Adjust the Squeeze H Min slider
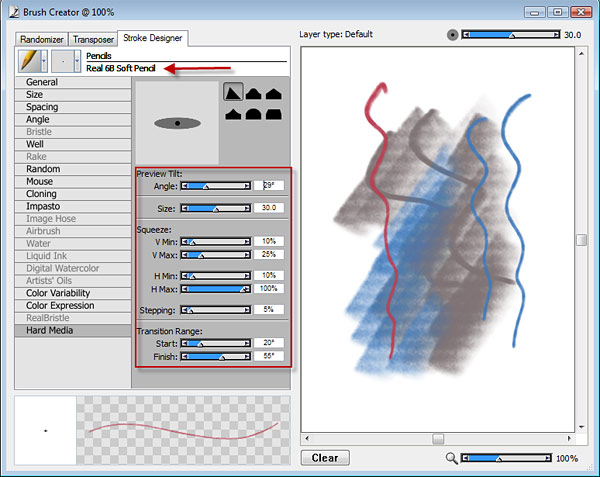Screen dimensions: 600x477 216,276
